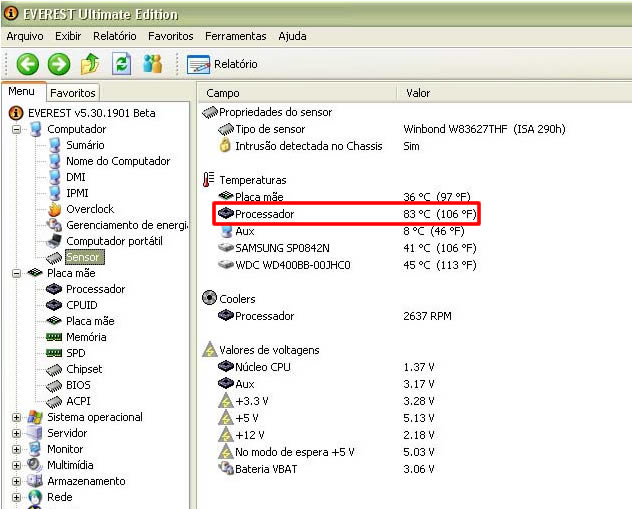
Task: Expand the Sistema operacional node
Action: (16, 418)
